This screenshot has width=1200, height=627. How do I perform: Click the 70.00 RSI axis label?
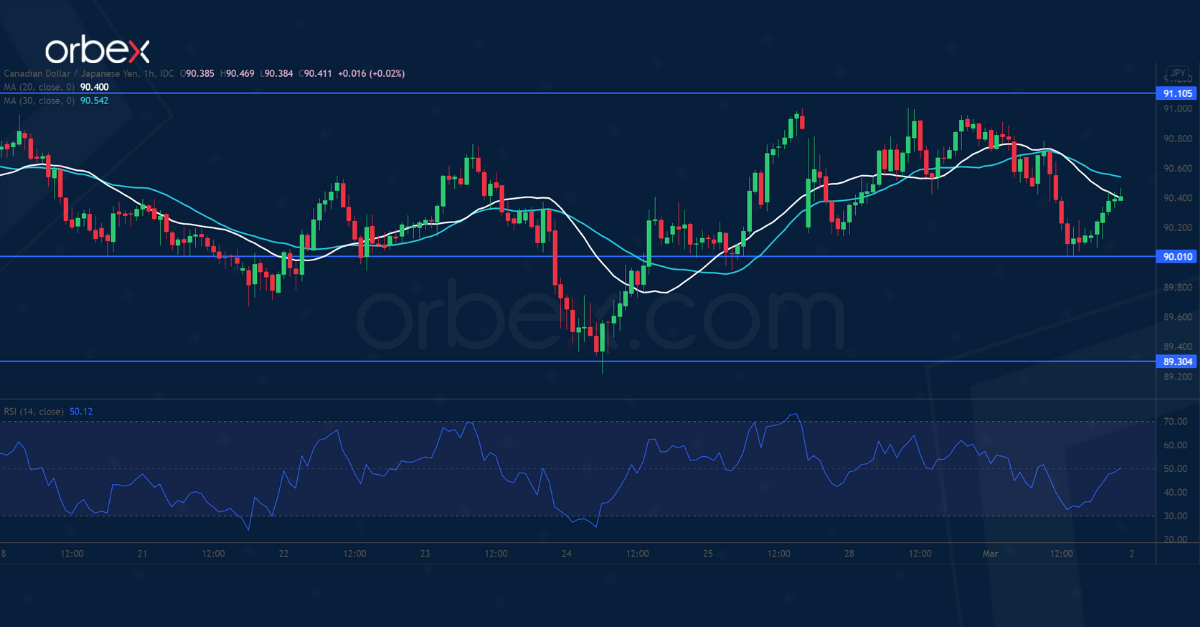point(1175,422)
